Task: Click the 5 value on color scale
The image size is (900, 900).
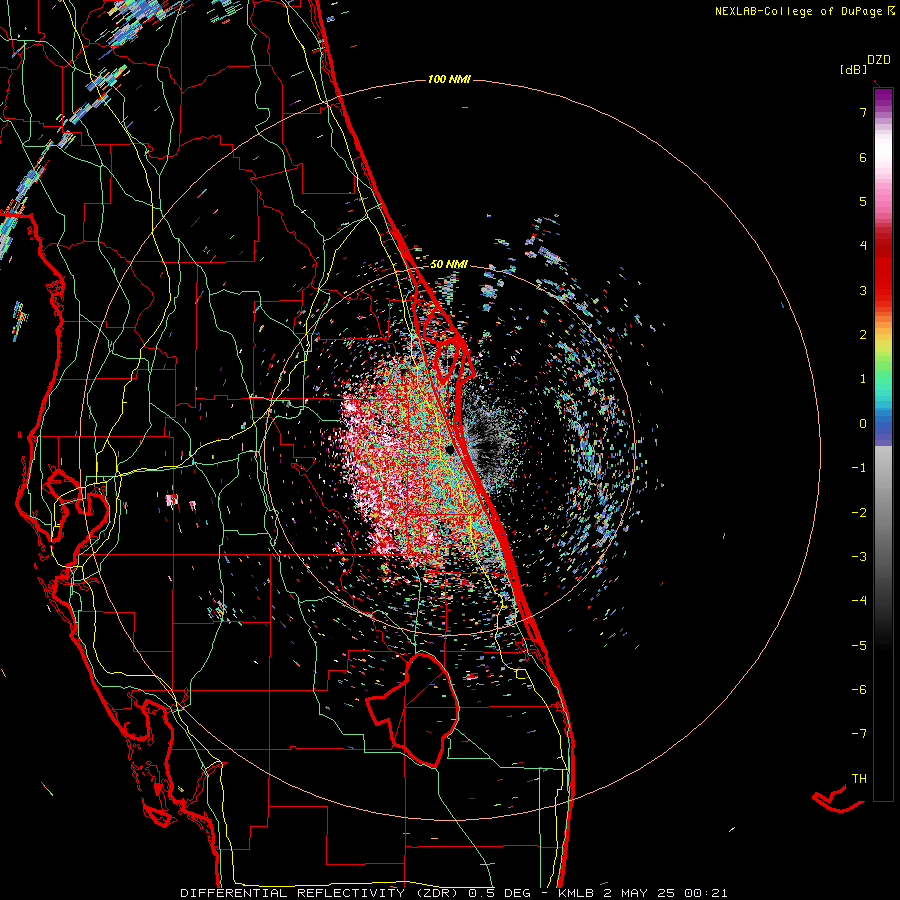Action: (863, 201)
